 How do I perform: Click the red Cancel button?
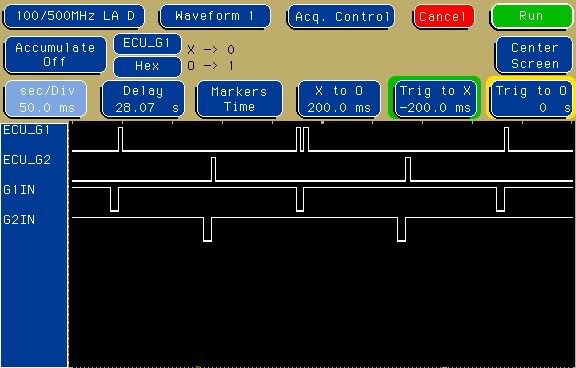click(x=443, y=17)
